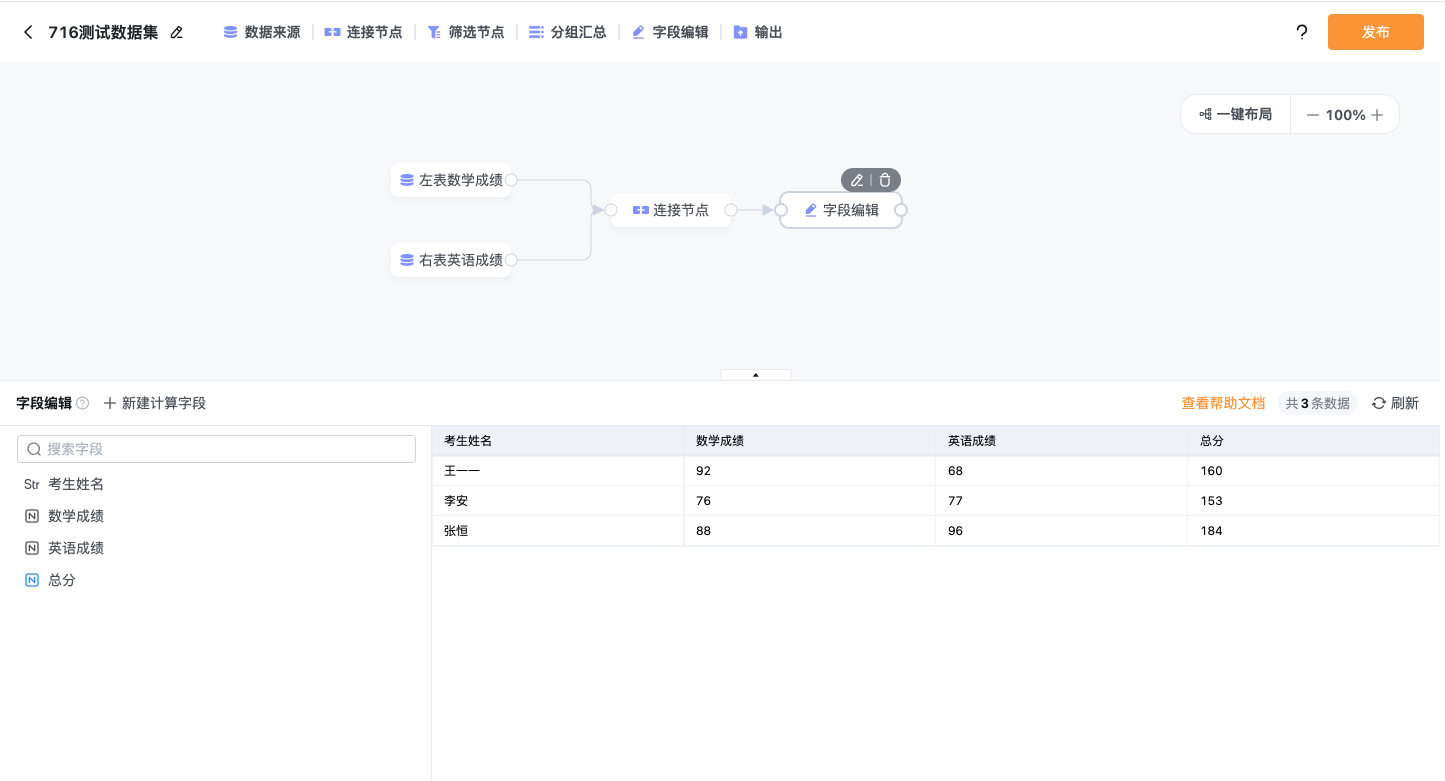Click the 考生姓名 column header

[x=558, y=441]
